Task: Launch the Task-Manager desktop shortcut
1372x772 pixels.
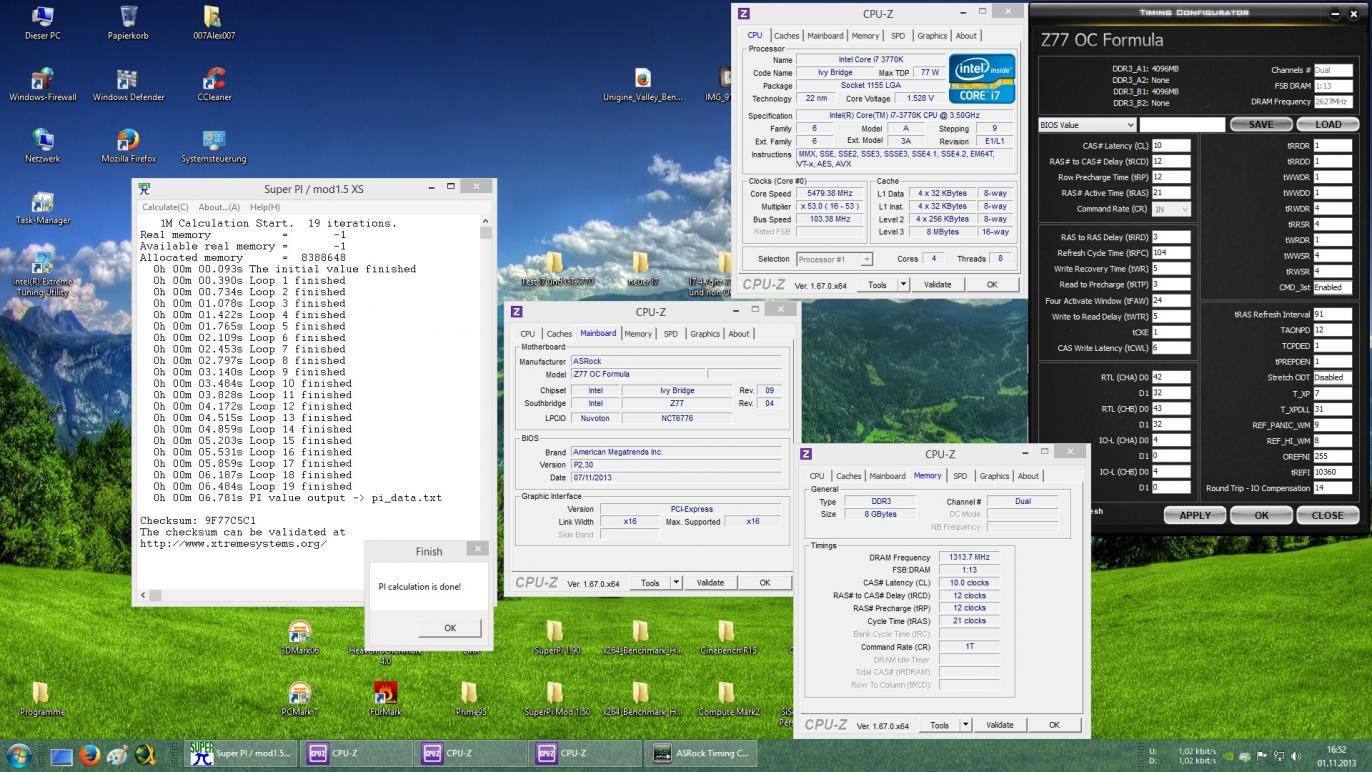Action: pos(42,207)
